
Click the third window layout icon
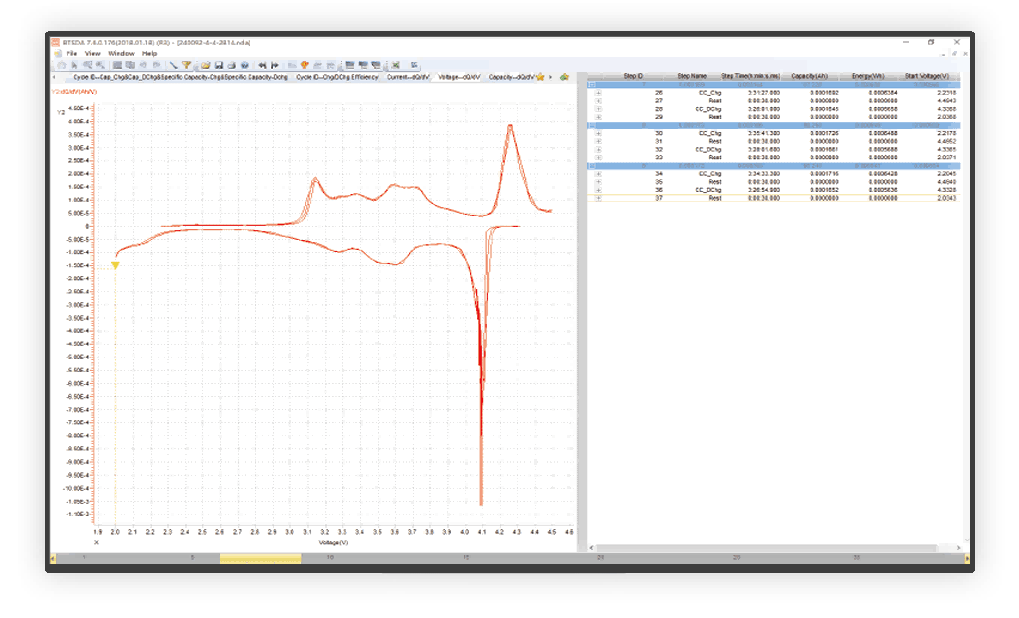pos(376,65)
